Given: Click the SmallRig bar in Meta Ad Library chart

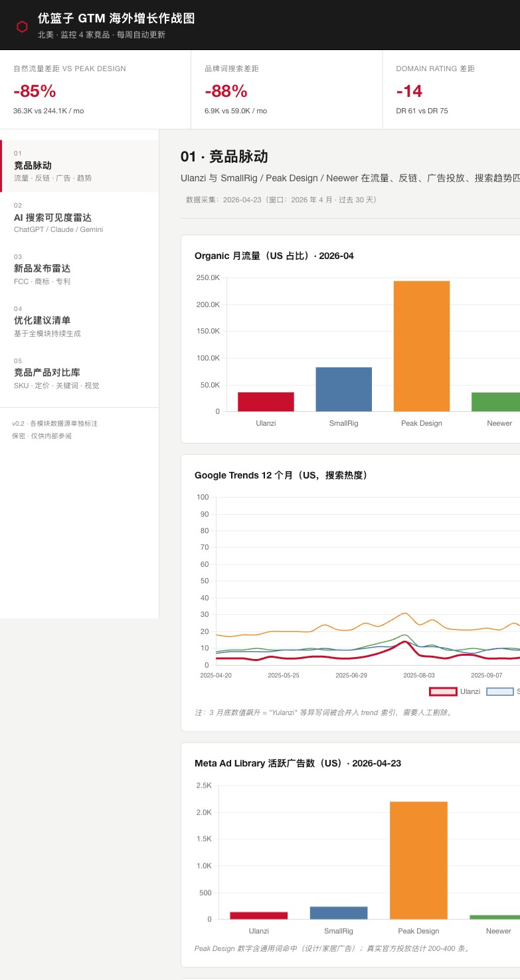Looking at the screenshot, I should click(339, 912).
